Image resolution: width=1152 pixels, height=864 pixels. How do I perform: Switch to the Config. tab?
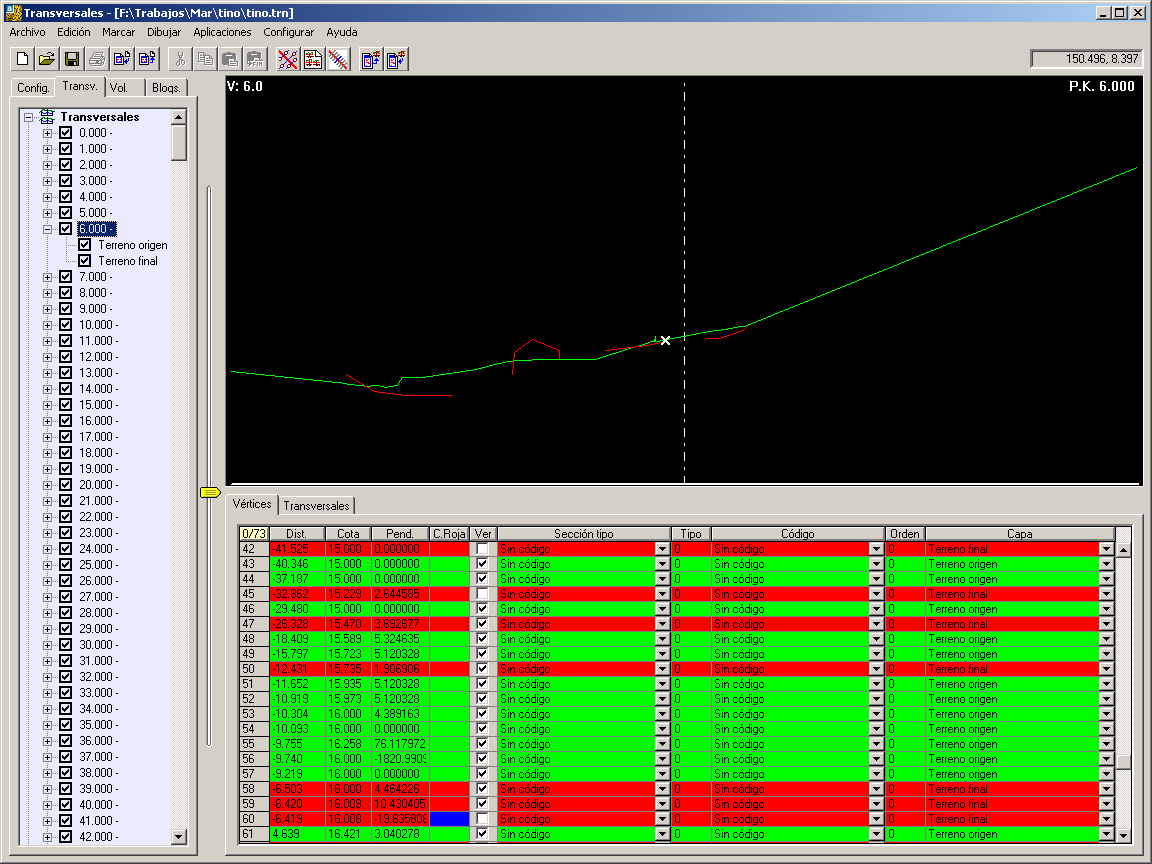pos(33,87)
